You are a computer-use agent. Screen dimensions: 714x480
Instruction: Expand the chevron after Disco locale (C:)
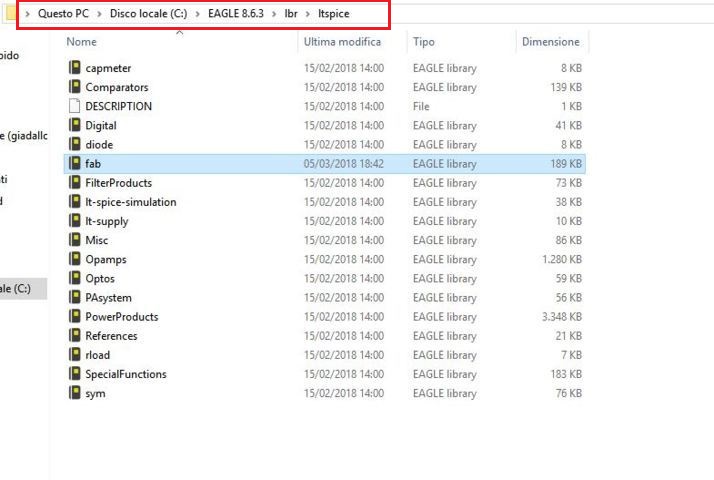click(x=198, y=14)
